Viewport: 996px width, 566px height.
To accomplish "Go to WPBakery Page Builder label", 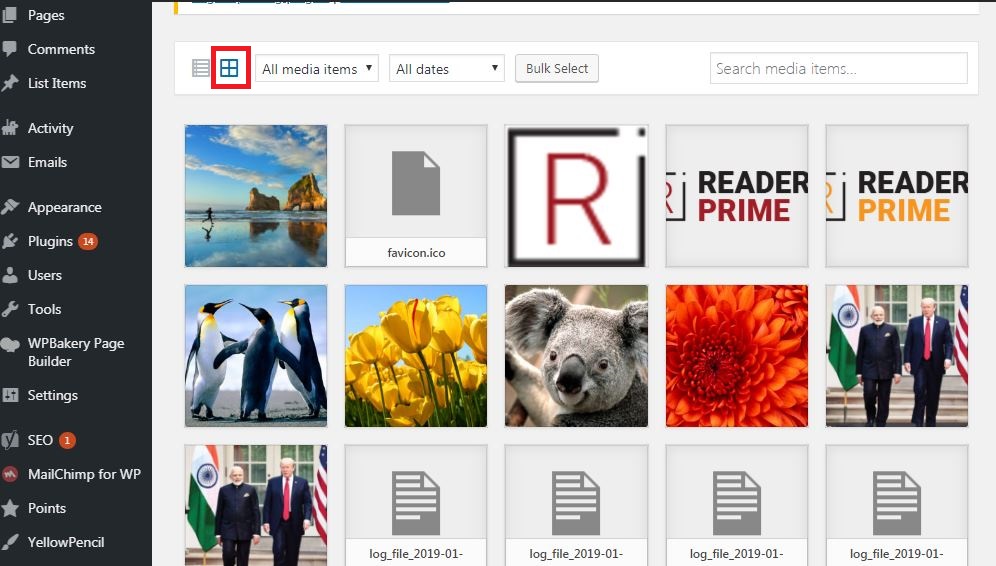I will point(76,352).
